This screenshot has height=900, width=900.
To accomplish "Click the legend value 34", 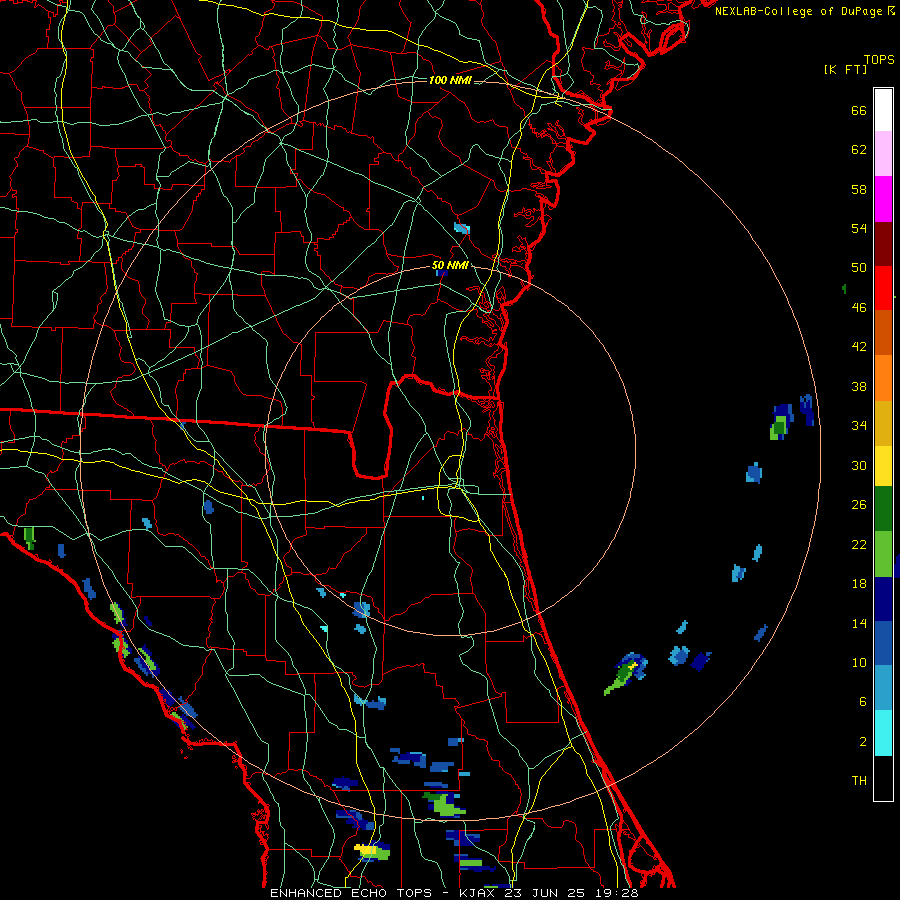I will (x=859, y=426).
